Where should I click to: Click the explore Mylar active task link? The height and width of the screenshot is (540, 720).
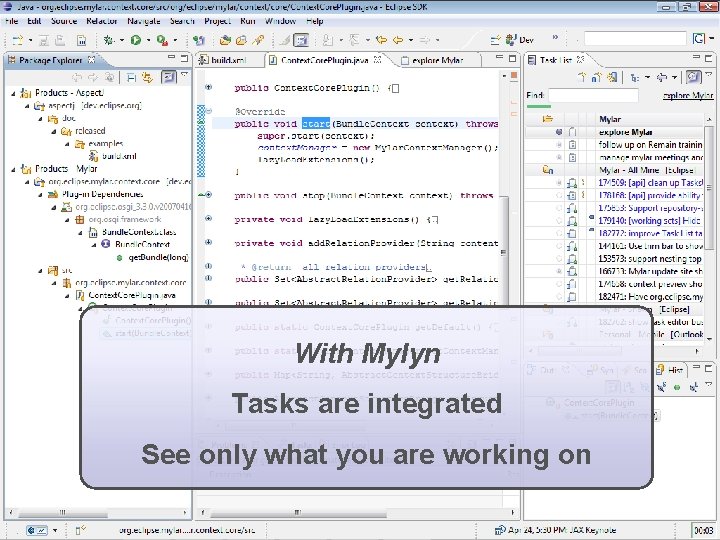pyautogui.click(x=688, y=96)
